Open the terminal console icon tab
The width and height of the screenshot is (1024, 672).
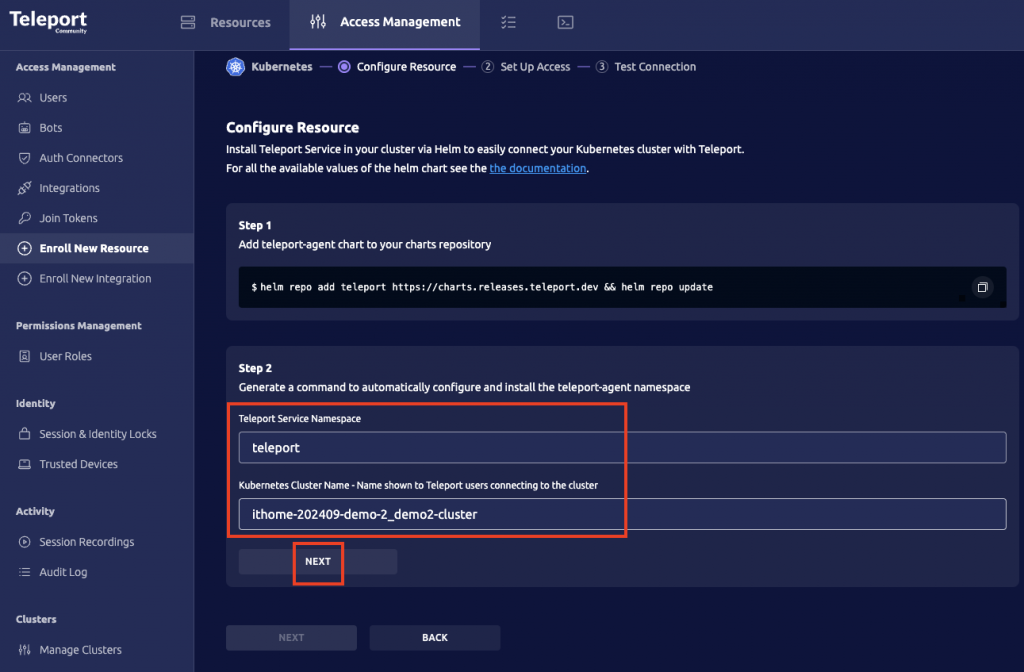point(566,23)
